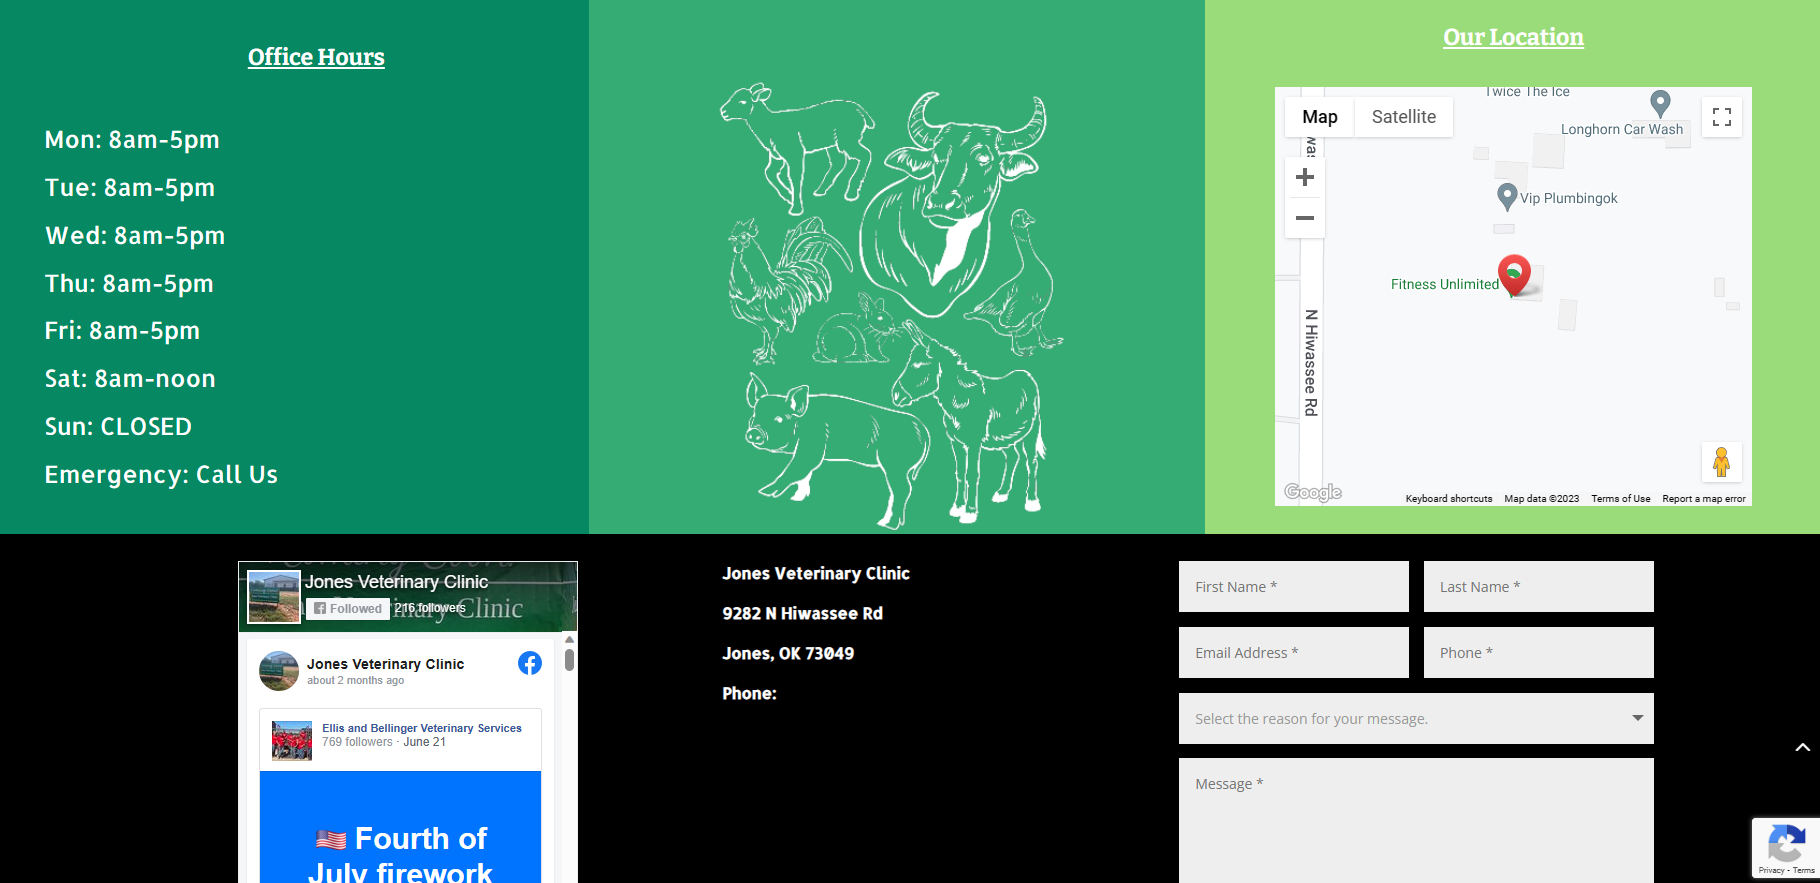
Task: Click the reCAPTCHA Terms link
Action: coord(1804,870)
